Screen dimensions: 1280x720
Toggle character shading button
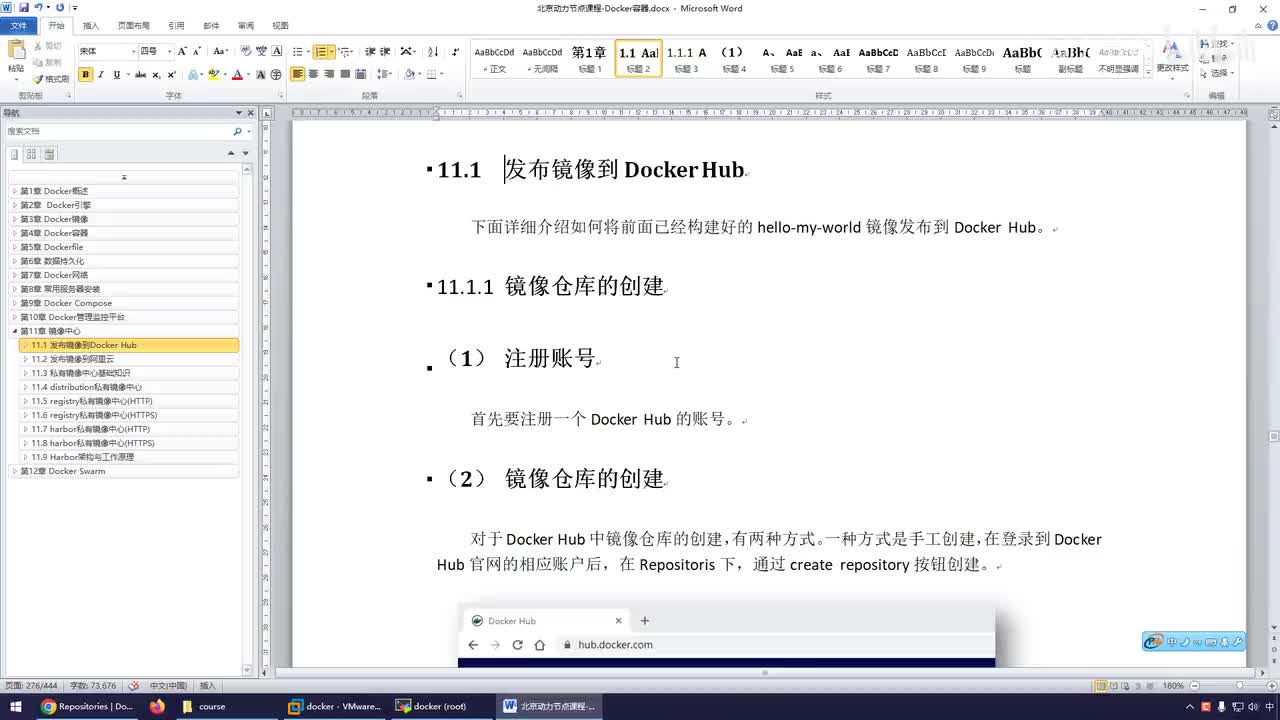(x=261, y=75)
